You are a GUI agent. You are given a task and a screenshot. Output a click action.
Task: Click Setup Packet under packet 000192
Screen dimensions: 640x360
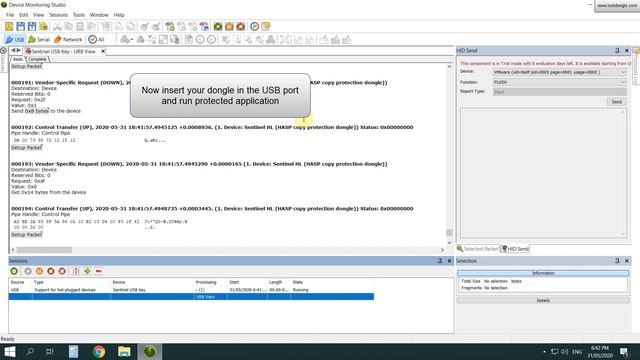27,147
